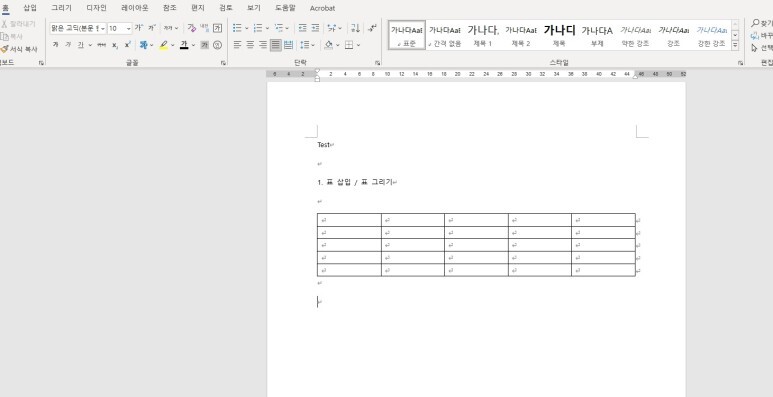This screenshot has width=773, height=397.
Task: Open the 참조 (References) tab
Action: tap(170, 8)
